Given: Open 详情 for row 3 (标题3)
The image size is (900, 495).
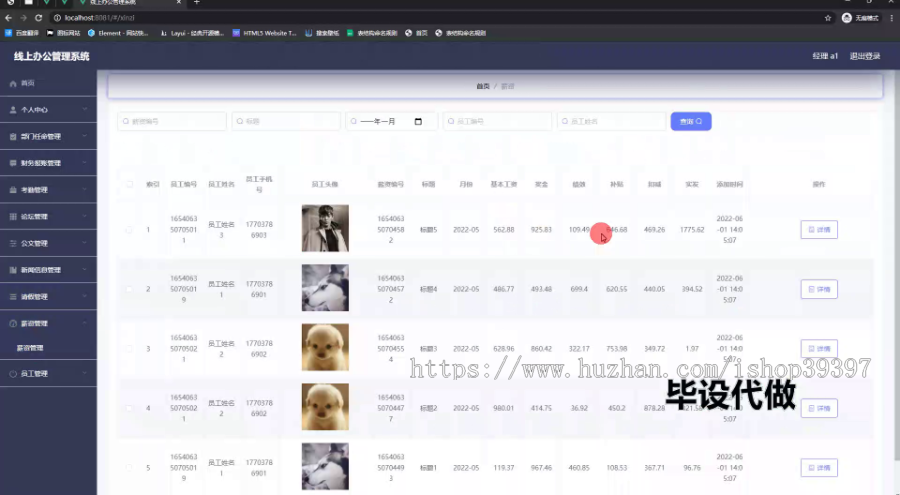Looking at the screenshot, I should click(x=819, y=349).
